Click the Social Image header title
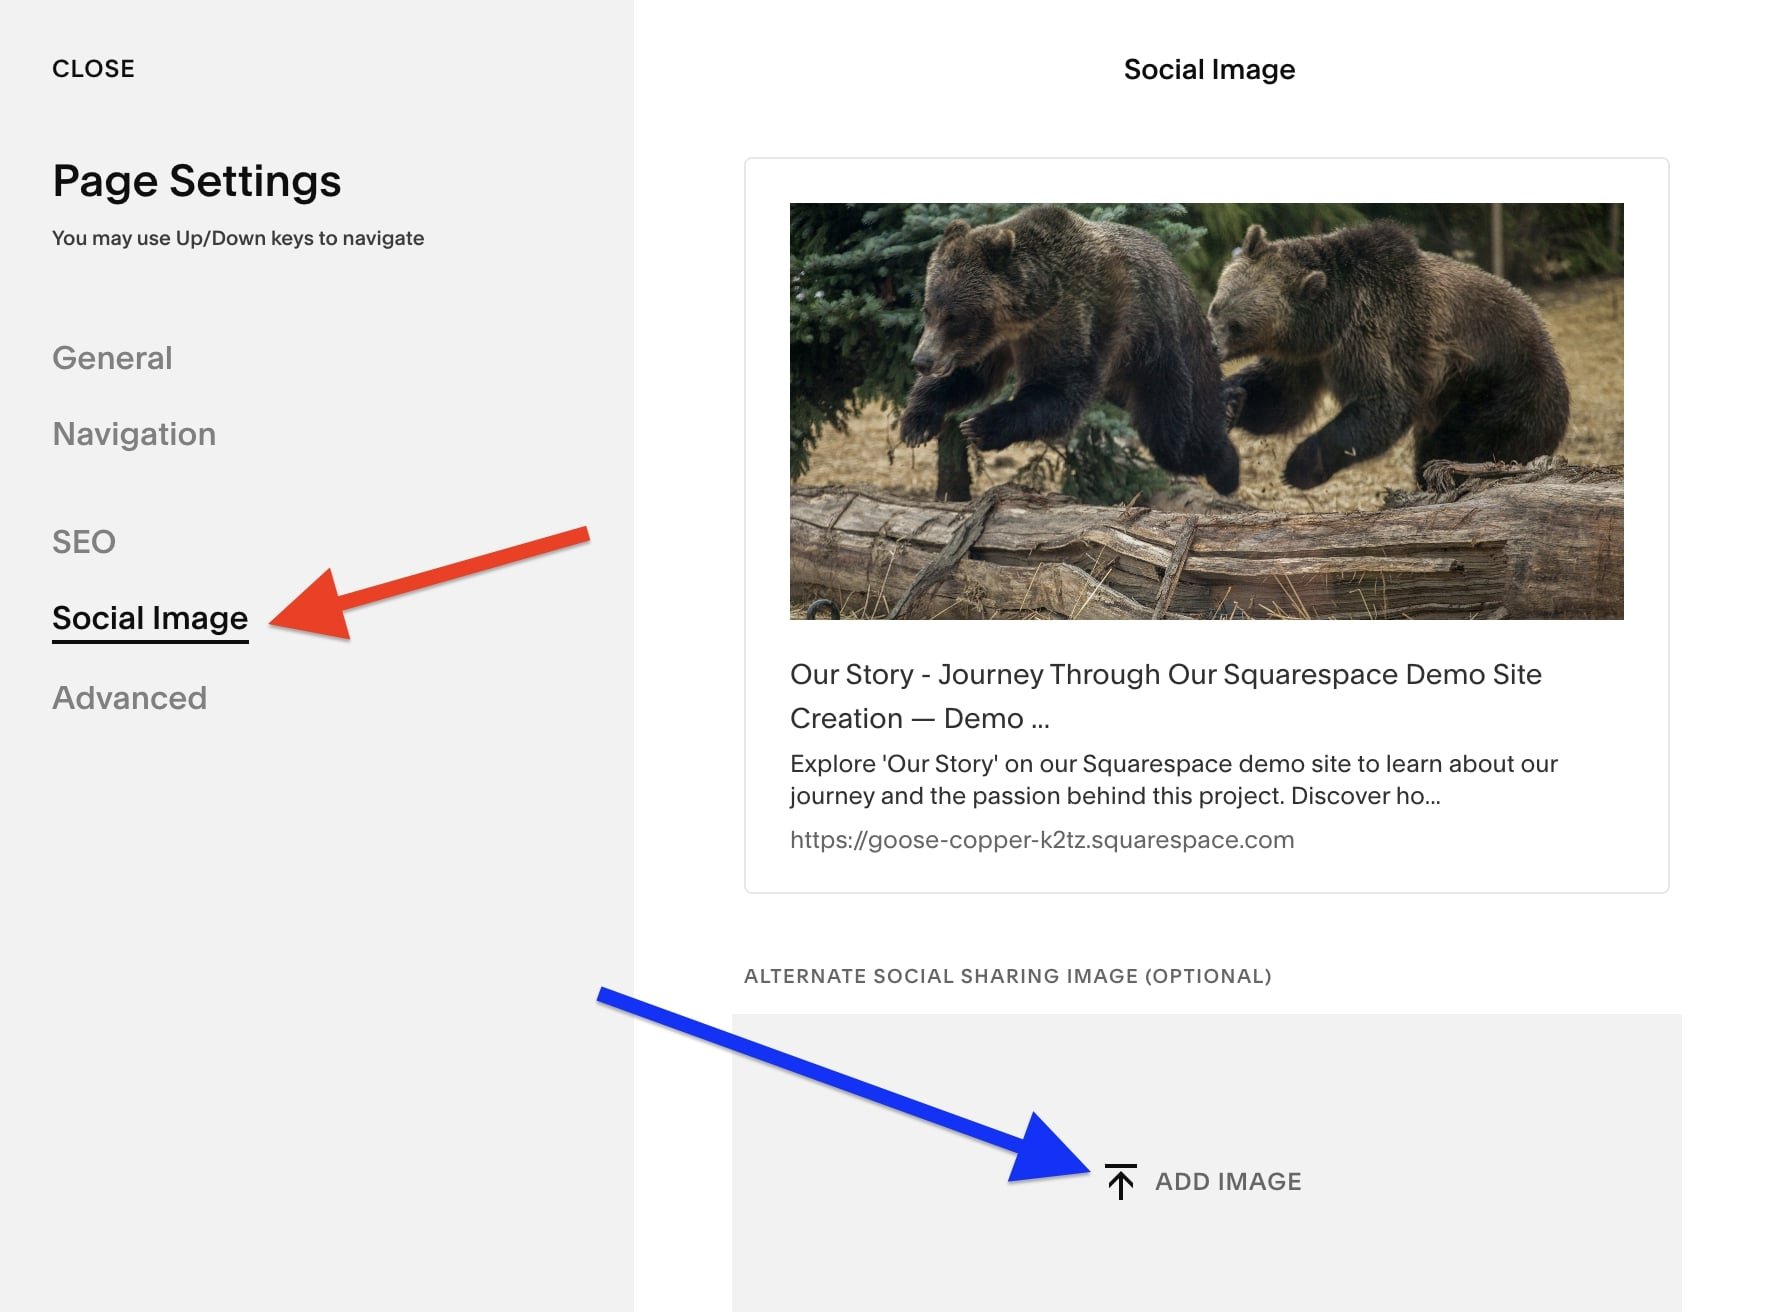The width and height of the screenshot is (1766, 1312). point(1209,70)
